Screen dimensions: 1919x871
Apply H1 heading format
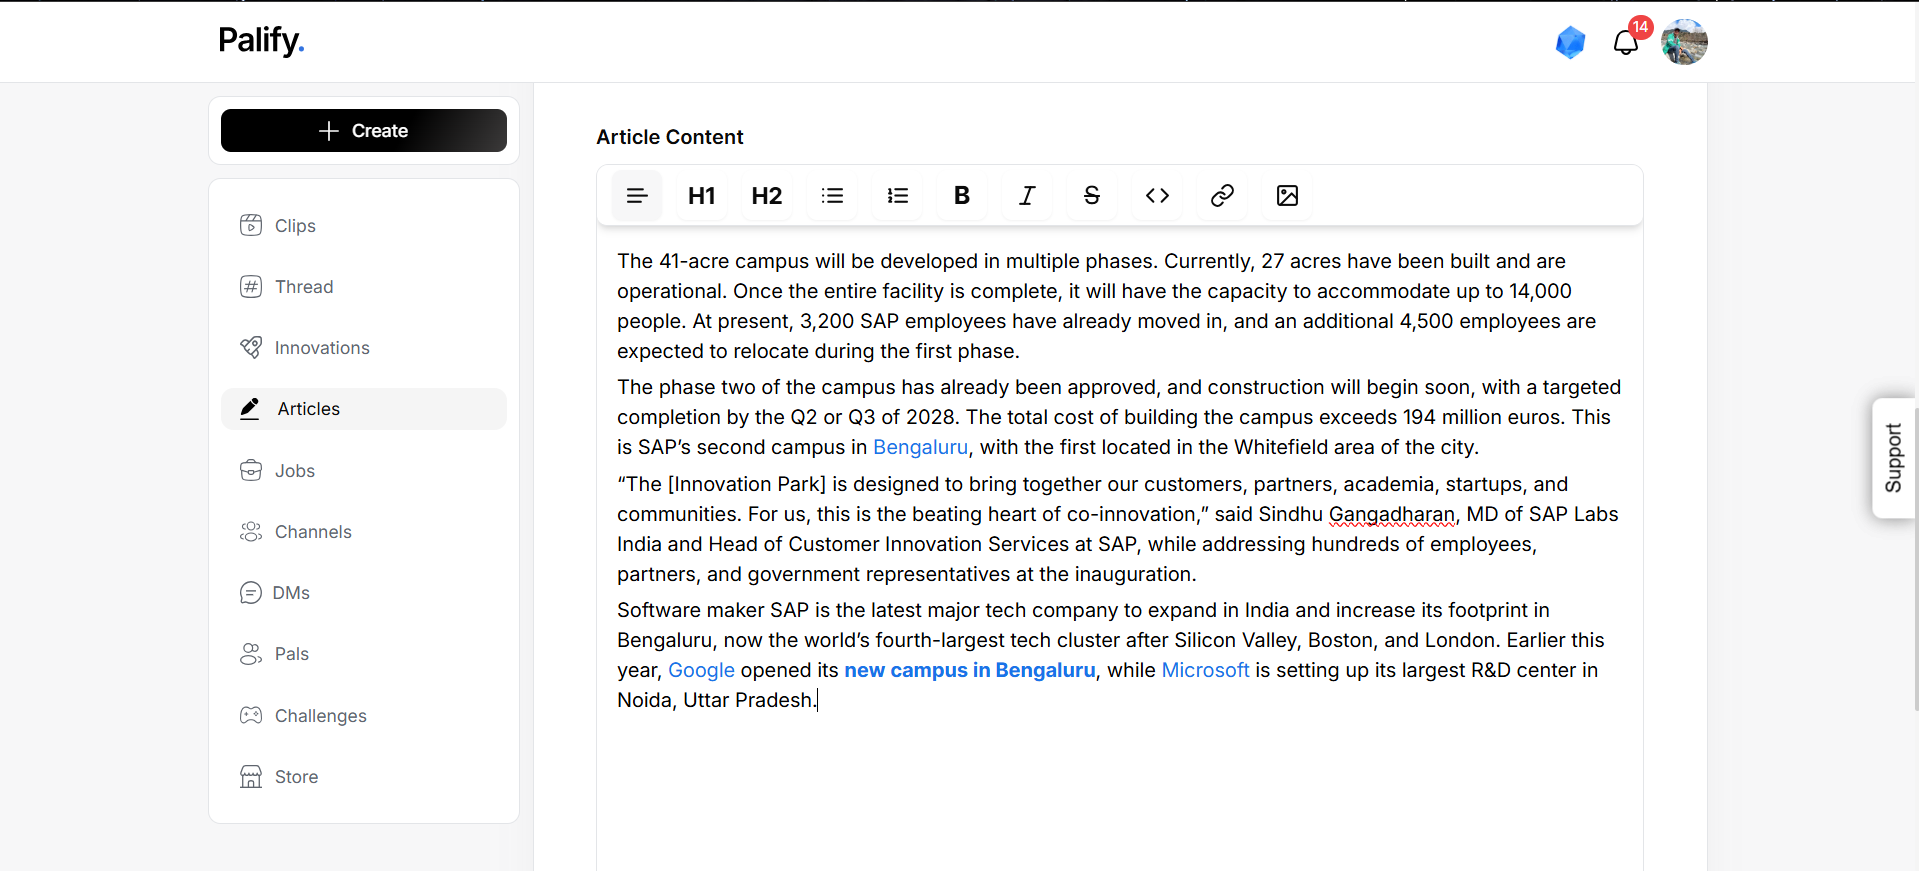[702, 196]
